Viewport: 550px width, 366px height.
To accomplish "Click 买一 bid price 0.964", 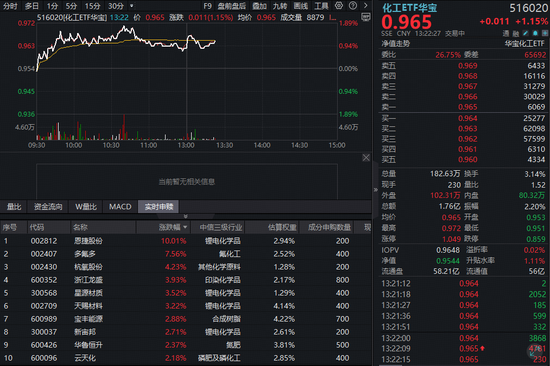I will pos(468,118).
